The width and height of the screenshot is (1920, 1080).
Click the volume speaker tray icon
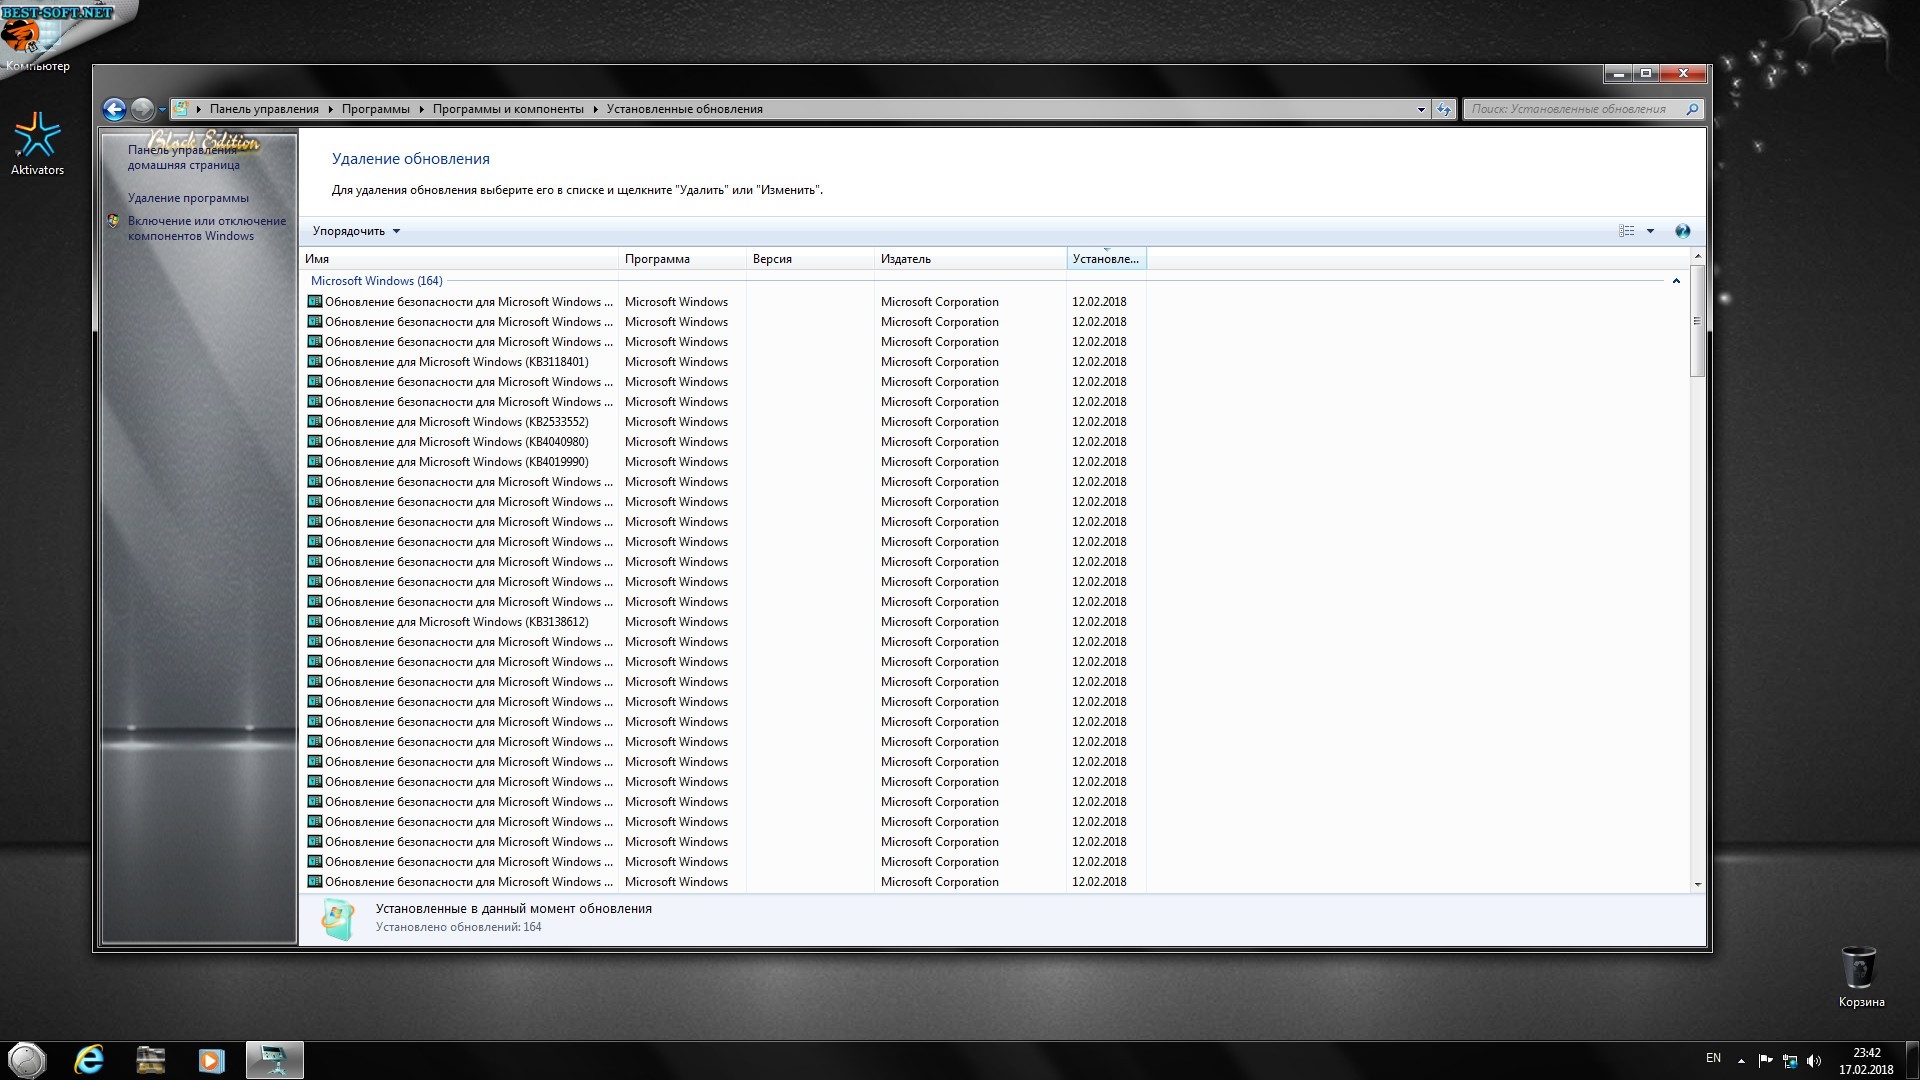click(x=1814, y=1061)
